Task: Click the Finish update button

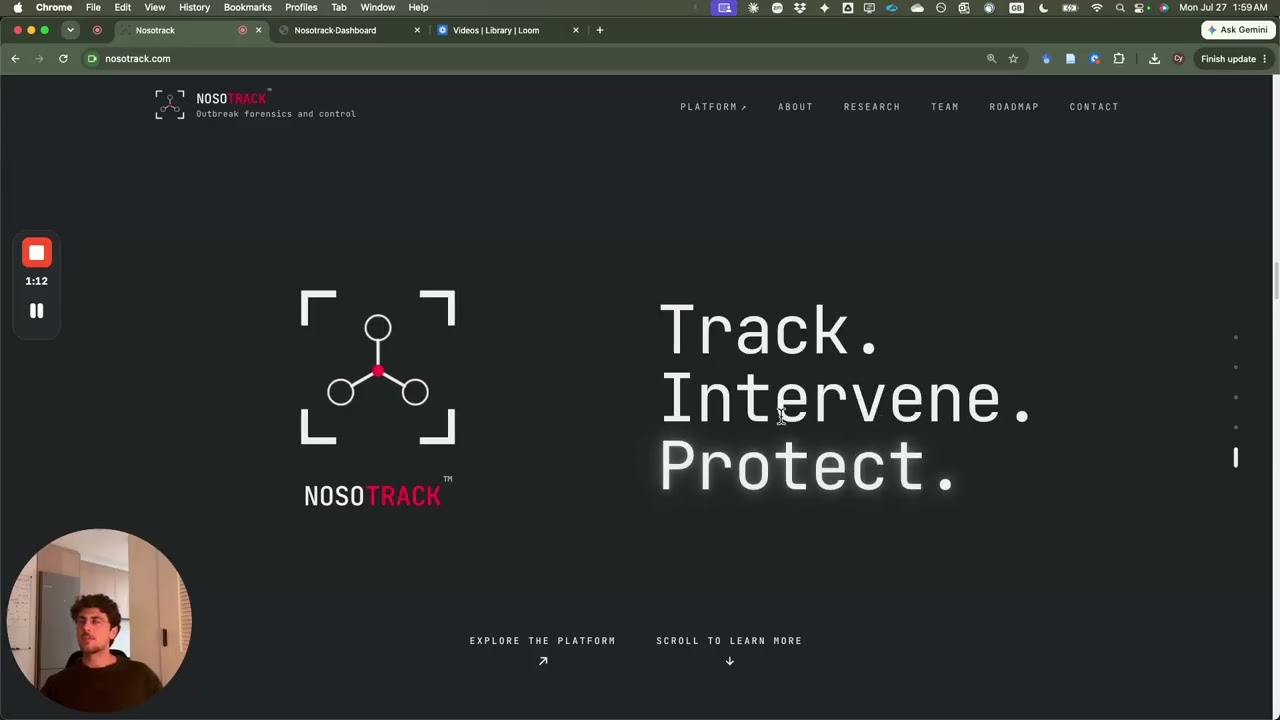Action: (1234, 59)
